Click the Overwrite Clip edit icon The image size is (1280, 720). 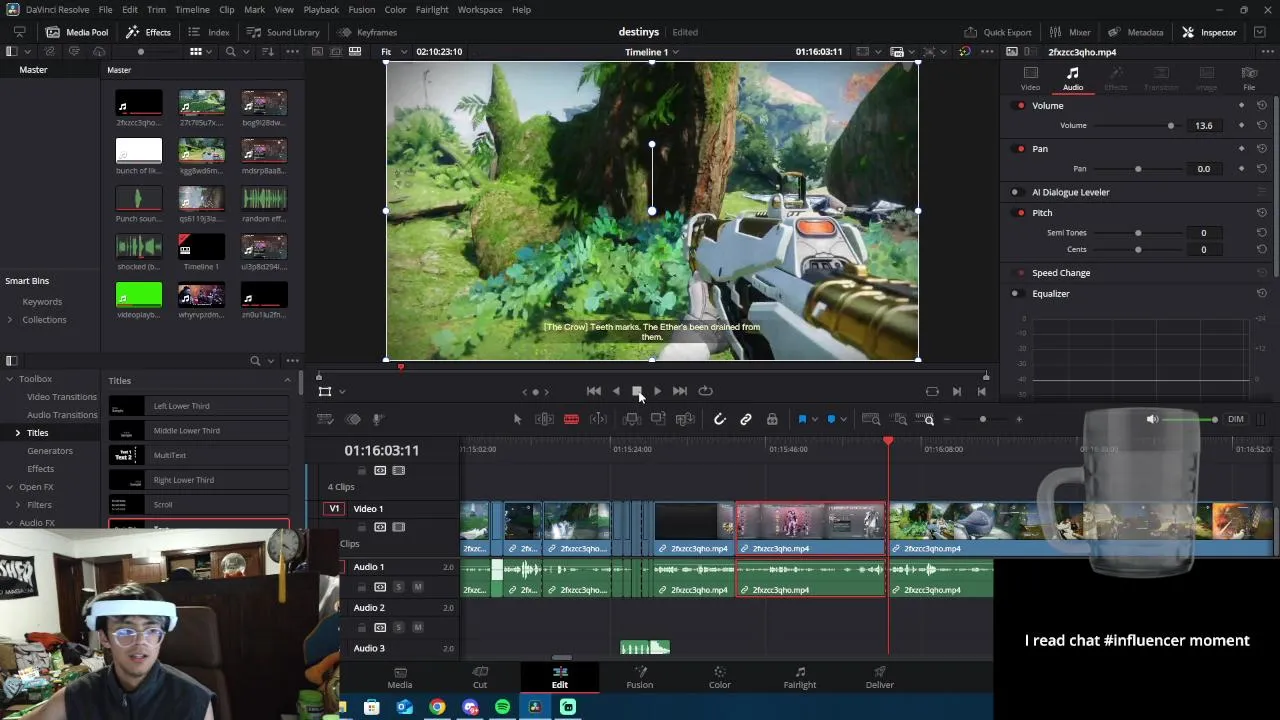tap(658, 420)
